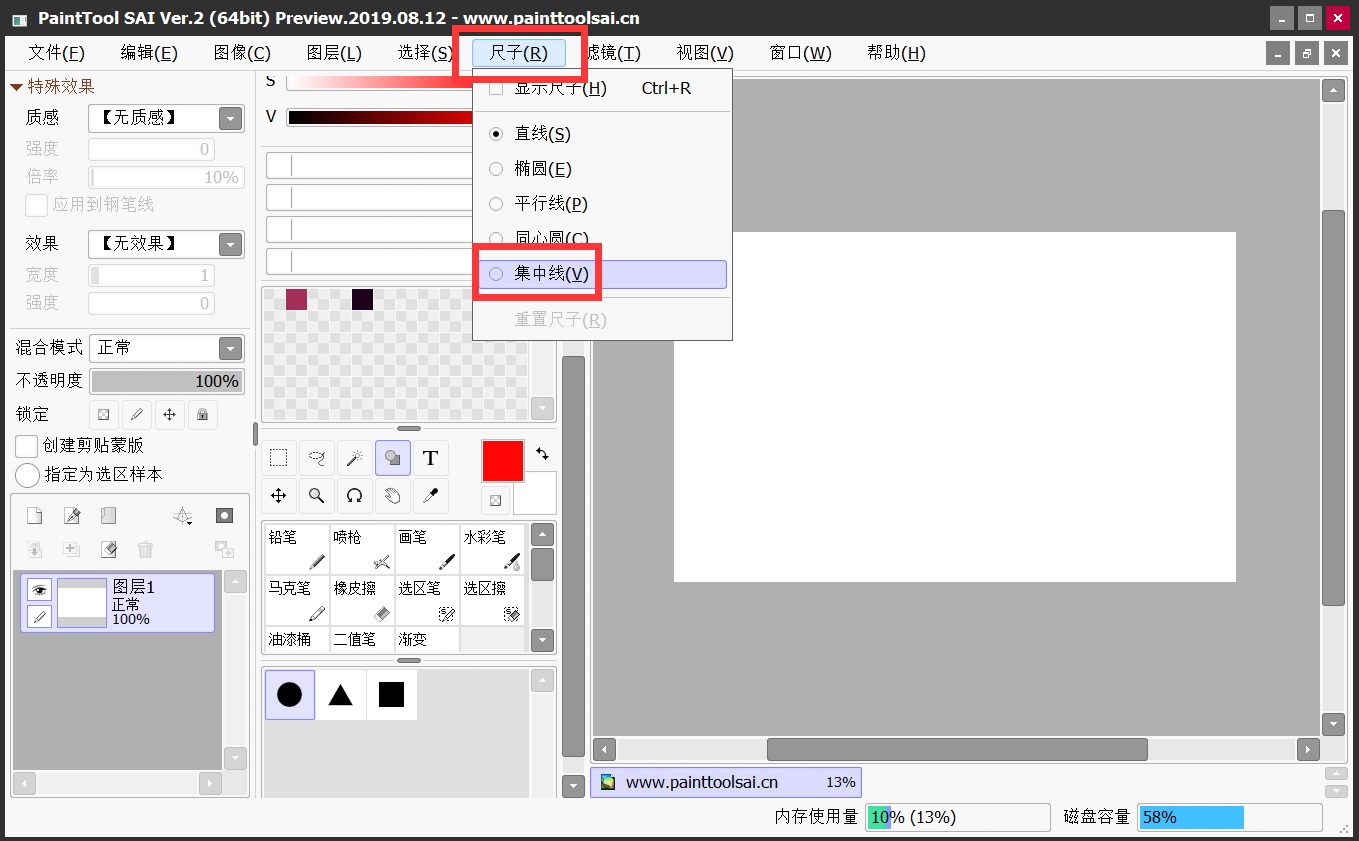Swap foreground and background colors
1359x841 pixels.
[542, 454]
